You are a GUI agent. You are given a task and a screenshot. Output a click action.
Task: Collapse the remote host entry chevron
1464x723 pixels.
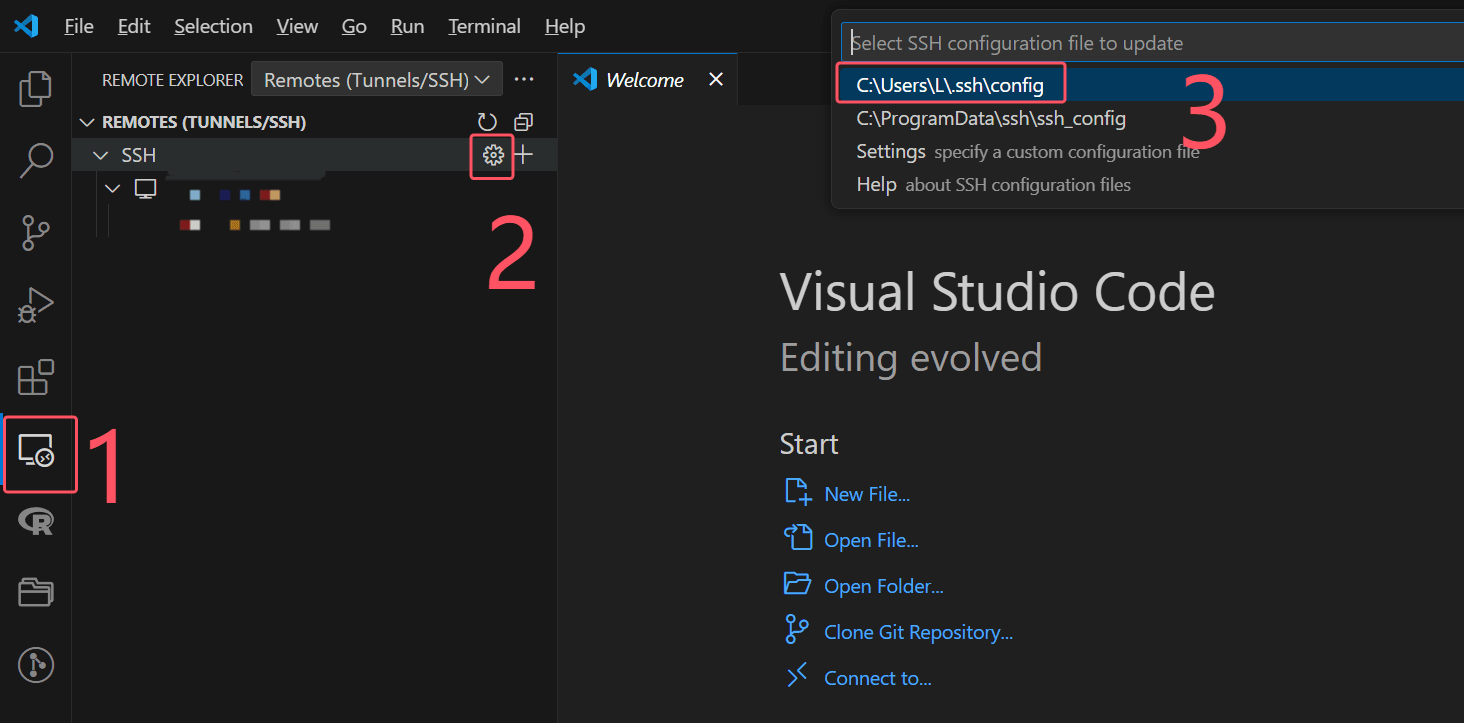(112, 189)
